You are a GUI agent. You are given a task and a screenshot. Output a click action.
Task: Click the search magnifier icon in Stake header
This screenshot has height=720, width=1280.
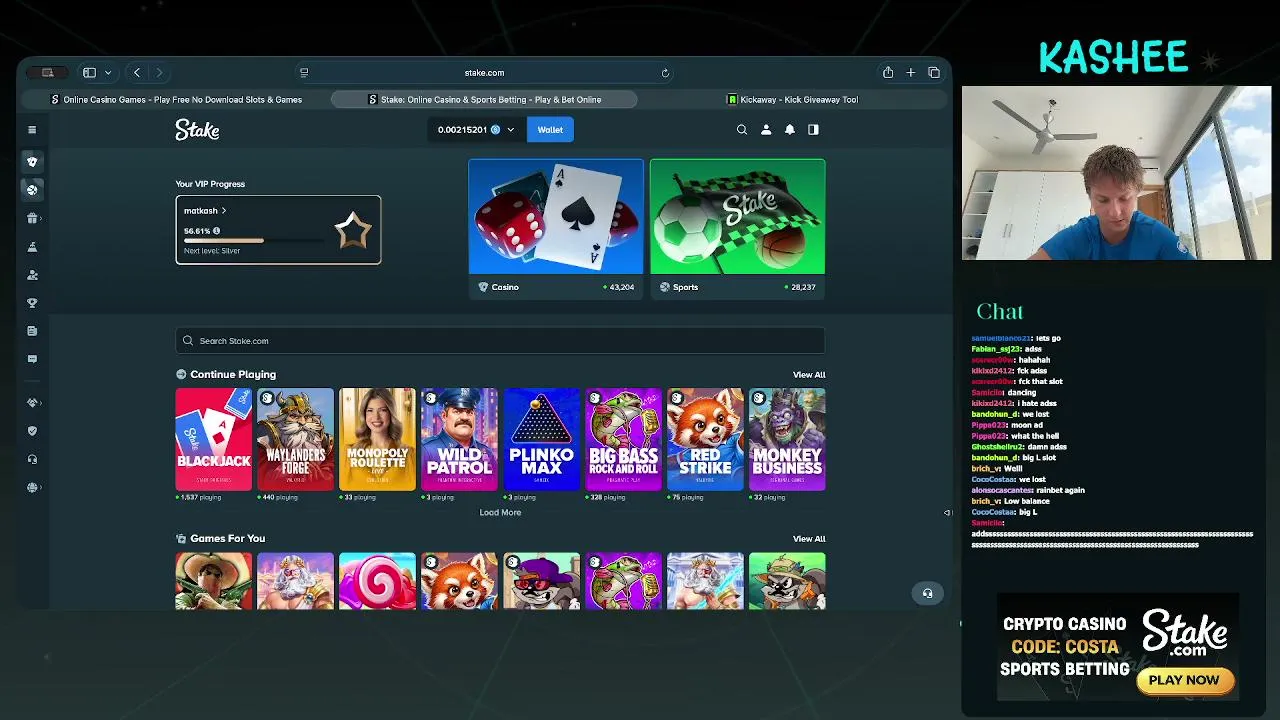tap(742, 129)
